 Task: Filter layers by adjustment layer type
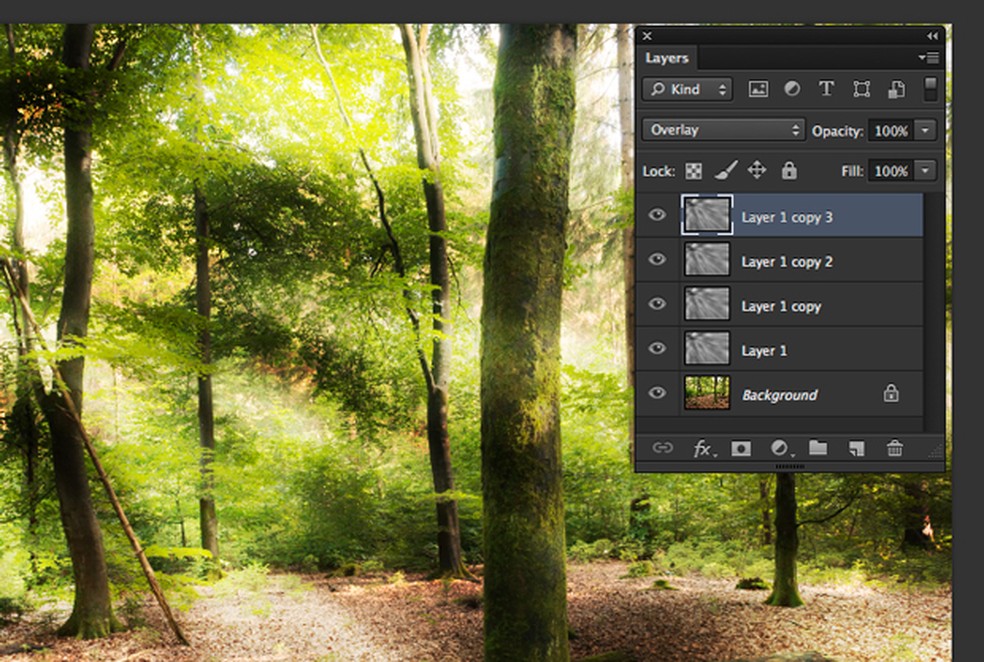point(792,89)
